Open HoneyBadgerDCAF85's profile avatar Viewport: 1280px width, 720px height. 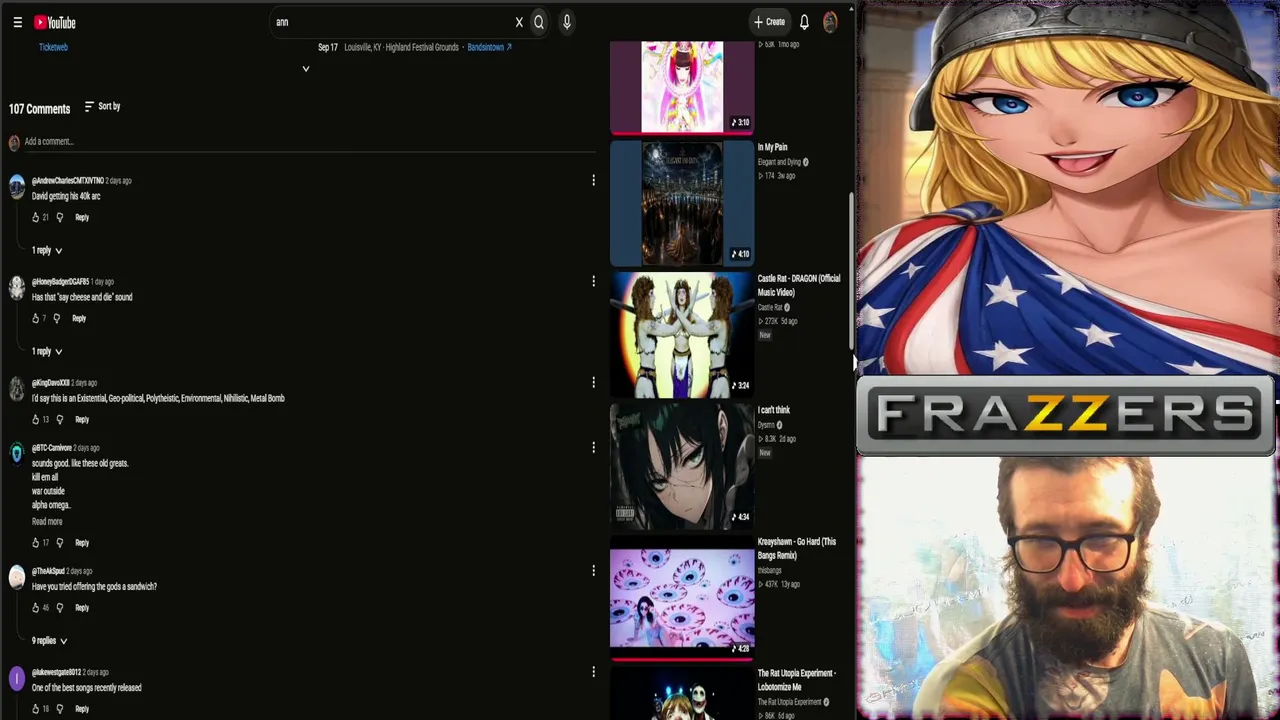click(16, 288)
